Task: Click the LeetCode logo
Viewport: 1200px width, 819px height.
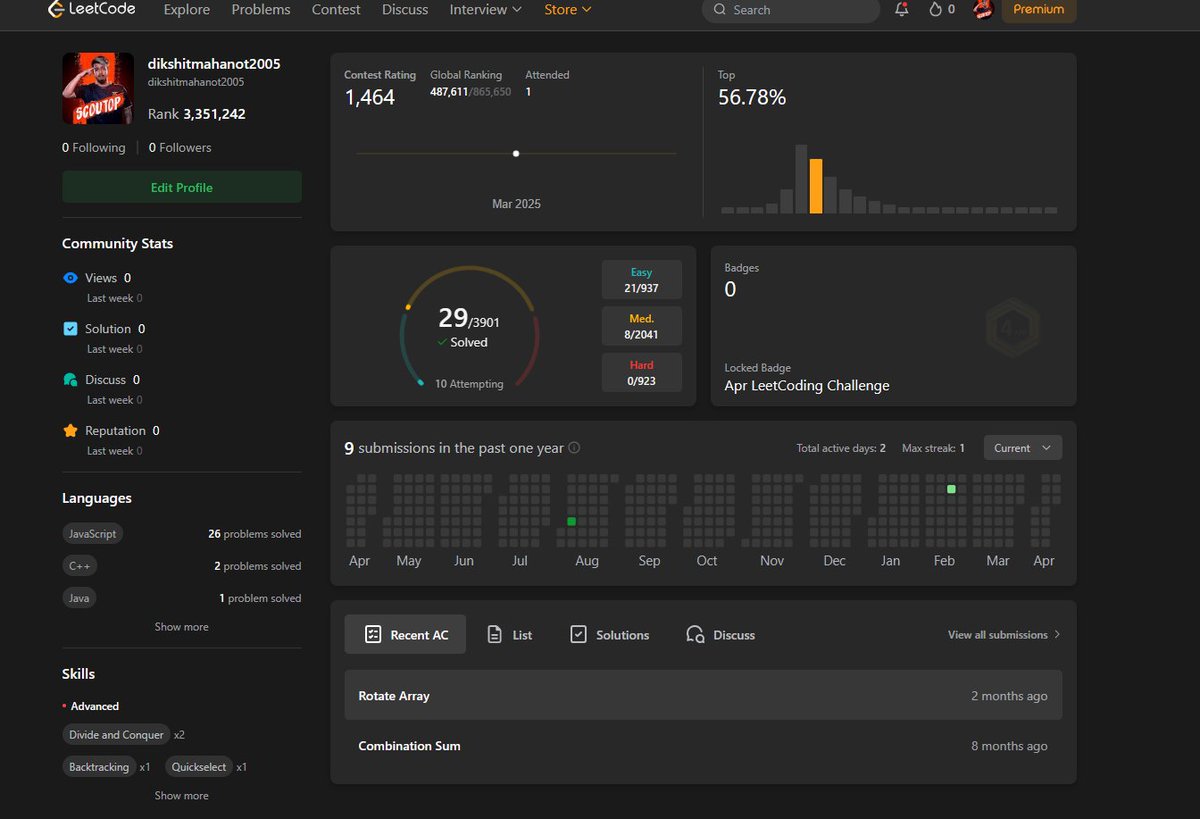Action: point(91,10)
